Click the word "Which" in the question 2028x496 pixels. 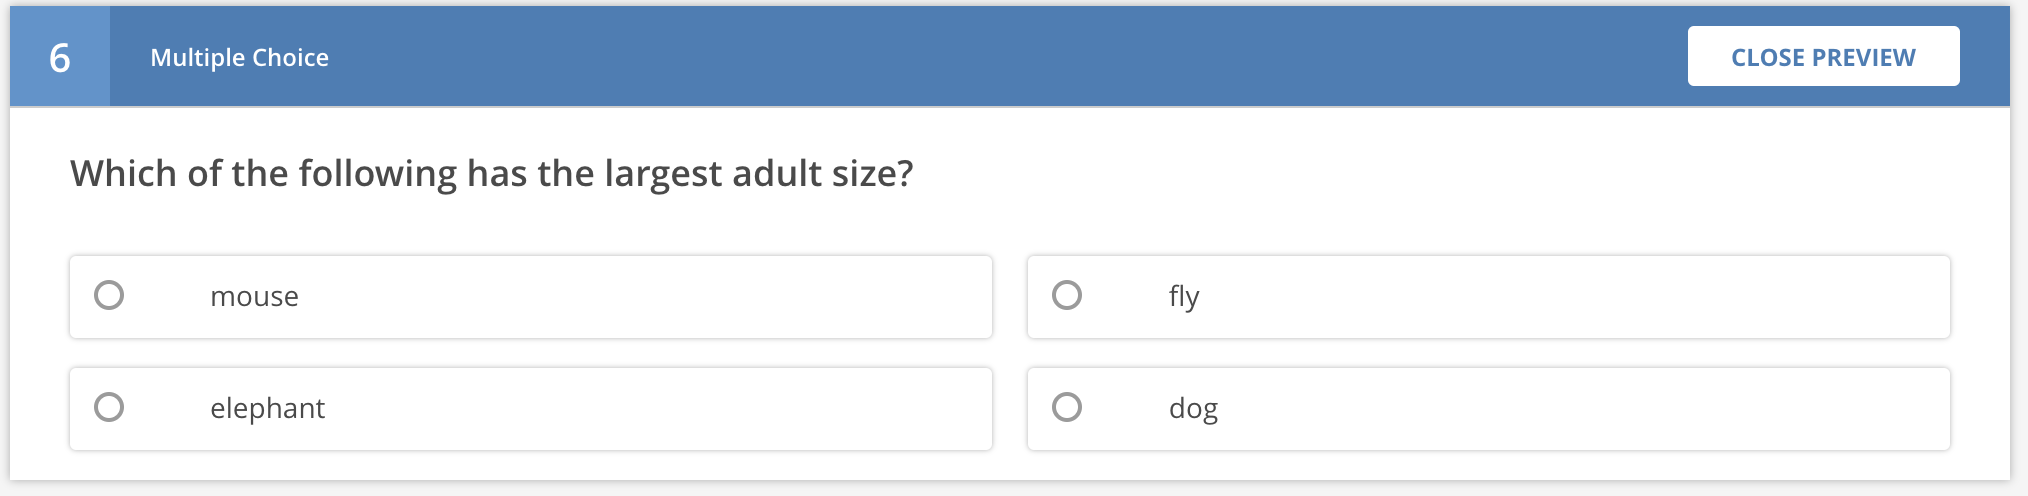(x=124, y=174)
